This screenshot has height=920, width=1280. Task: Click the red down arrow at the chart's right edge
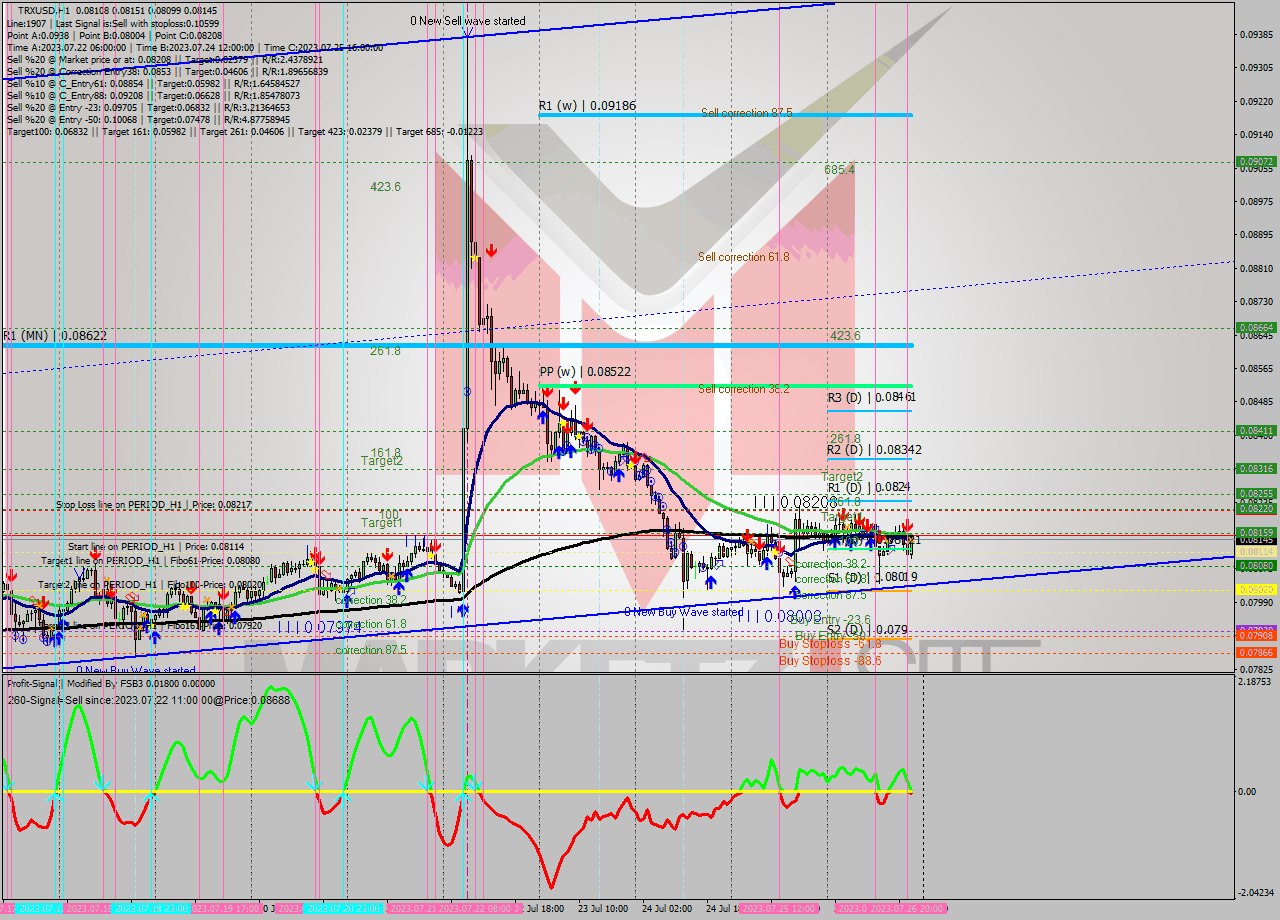point(907,525)
